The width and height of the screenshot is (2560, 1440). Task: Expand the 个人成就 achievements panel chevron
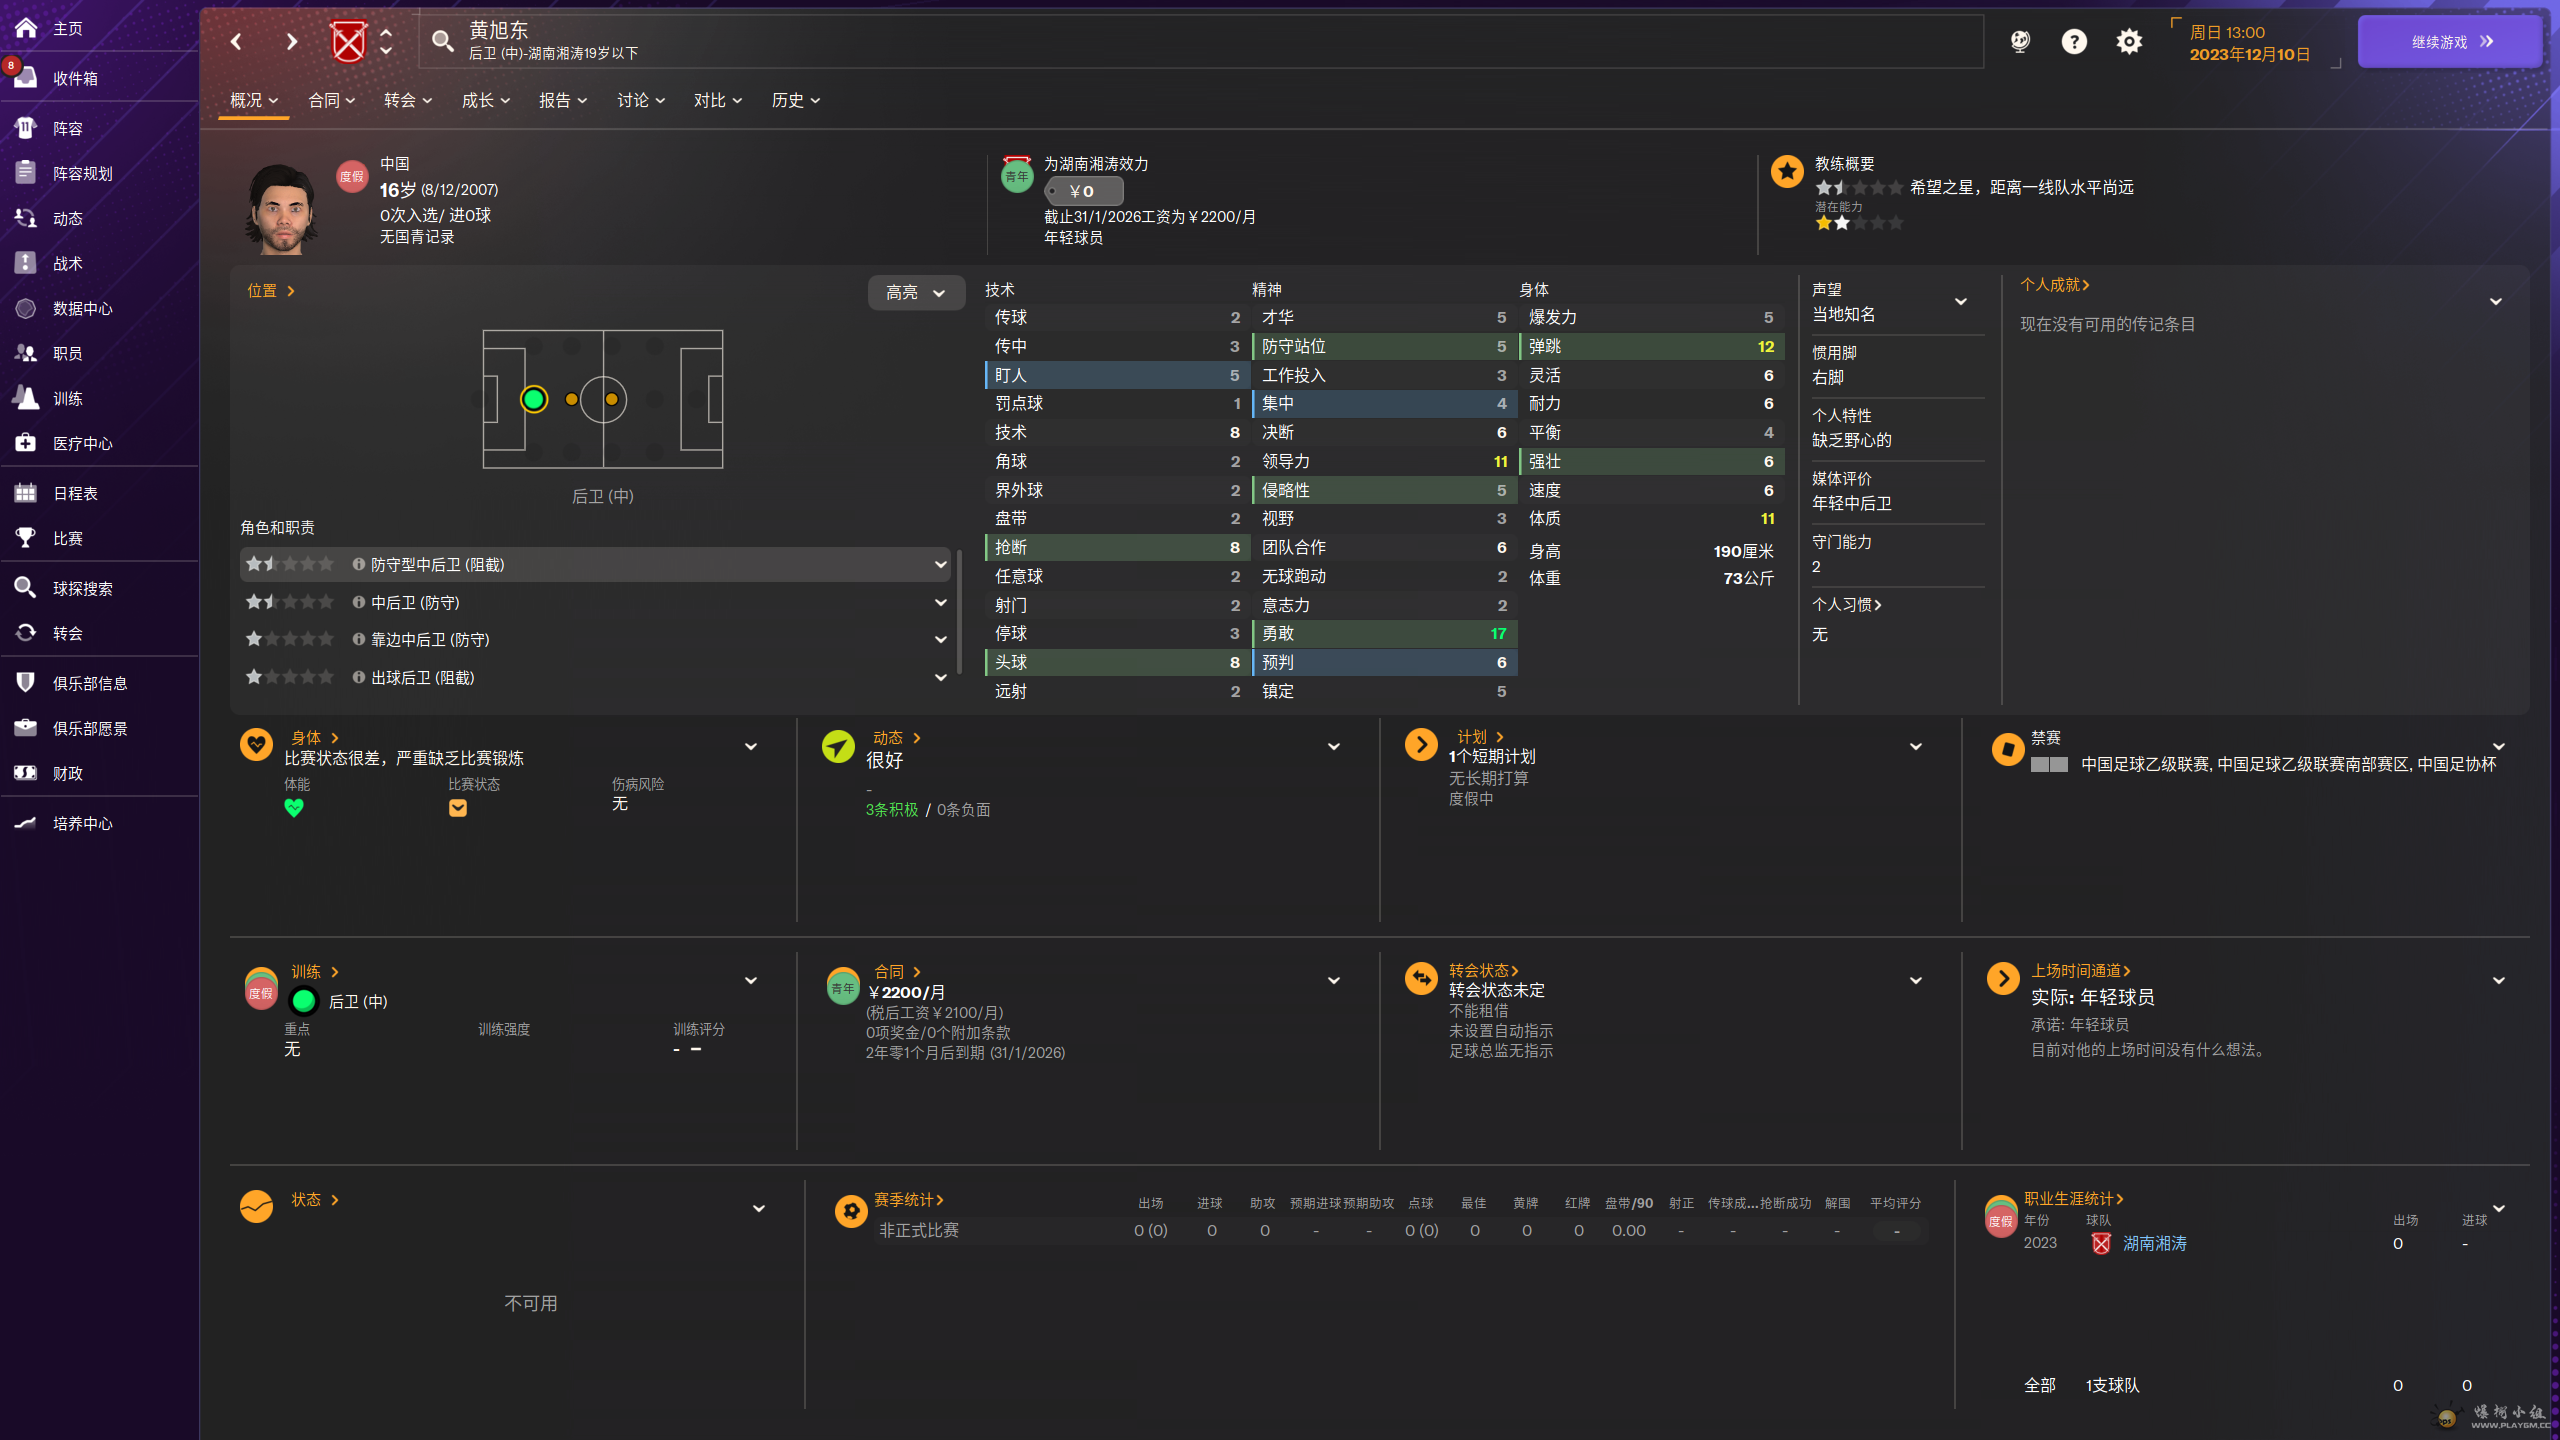click(x=2496, y=301)
